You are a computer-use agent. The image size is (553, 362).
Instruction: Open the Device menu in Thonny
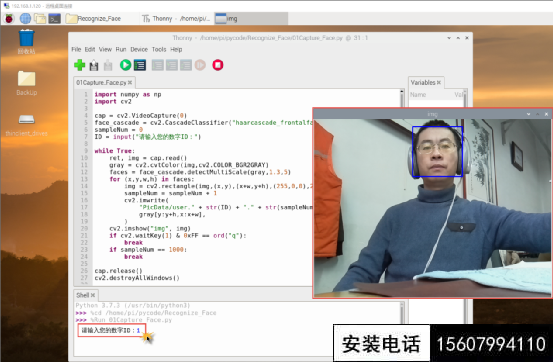(139, 49)
